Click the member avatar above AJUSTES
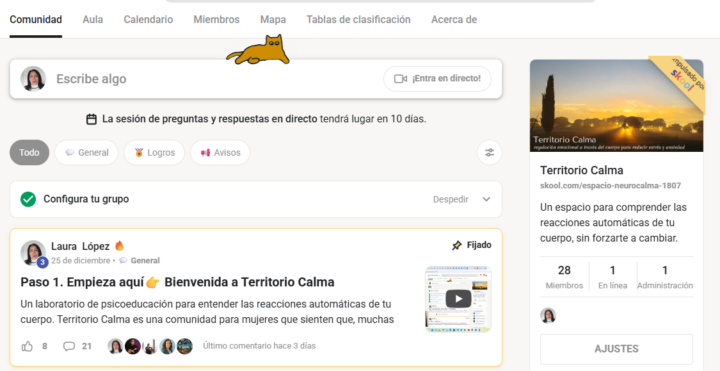 click(x=548, y=315)
